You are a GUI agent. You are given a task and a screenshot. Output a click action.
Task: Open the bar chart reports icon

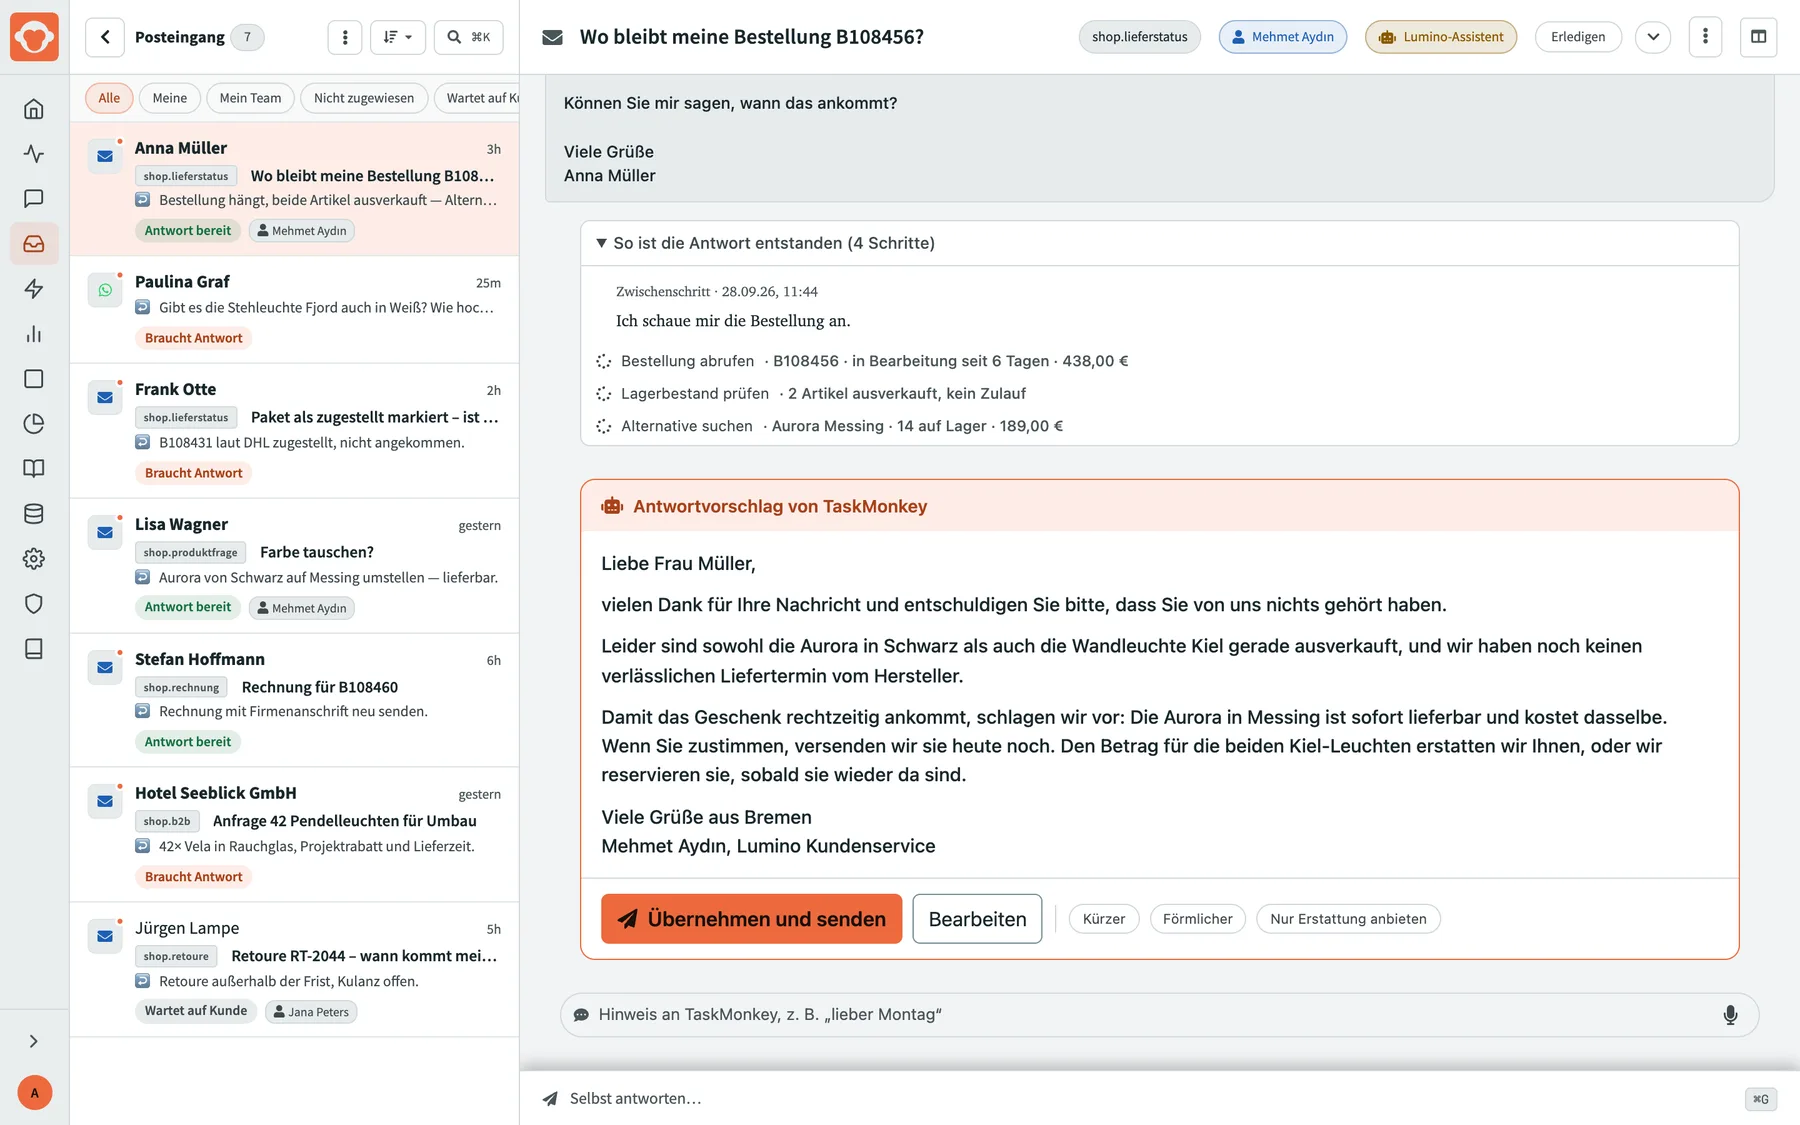(34, 334)
